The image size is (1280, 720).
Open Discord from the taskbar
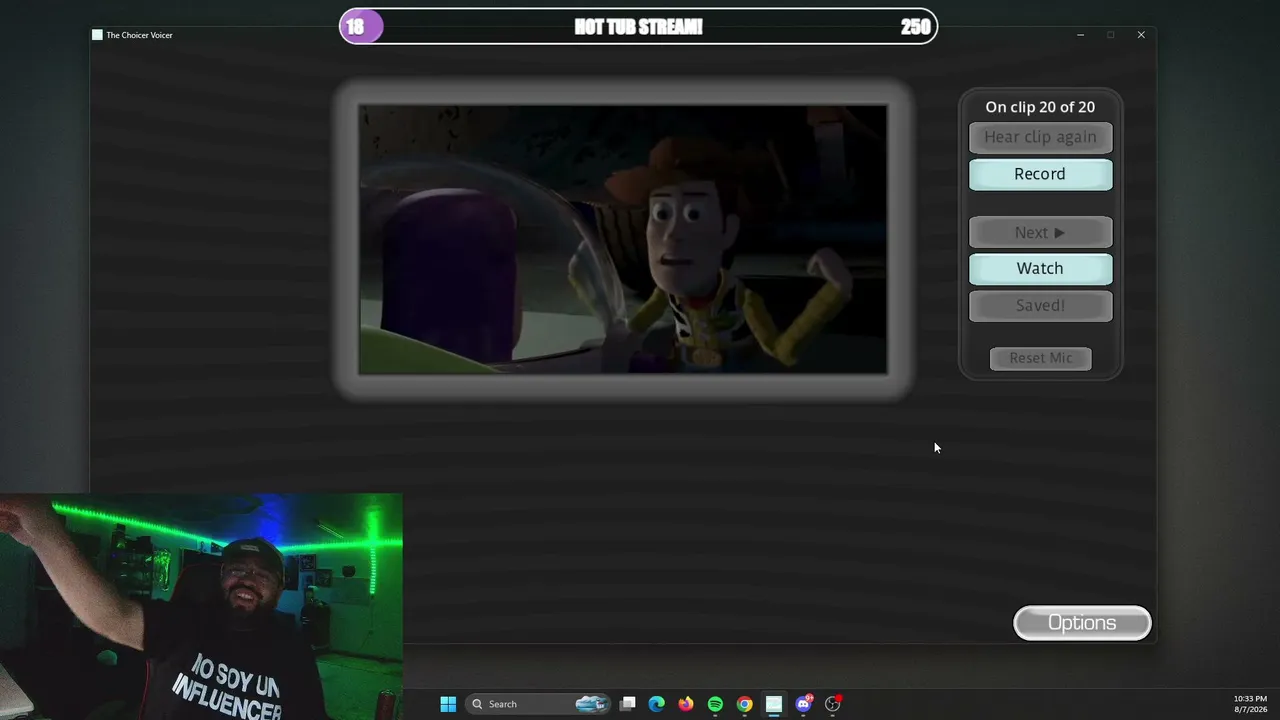803,704
